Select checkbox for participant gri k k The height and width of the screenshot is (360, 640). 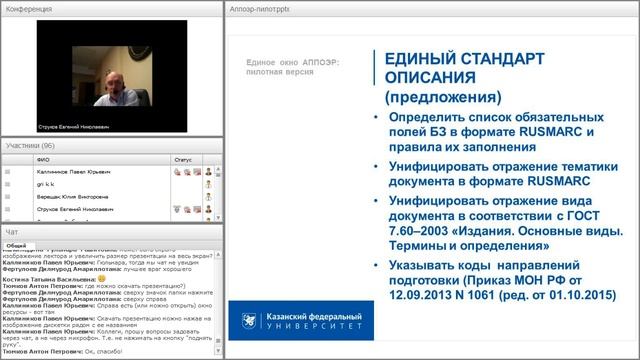(7, 184)
